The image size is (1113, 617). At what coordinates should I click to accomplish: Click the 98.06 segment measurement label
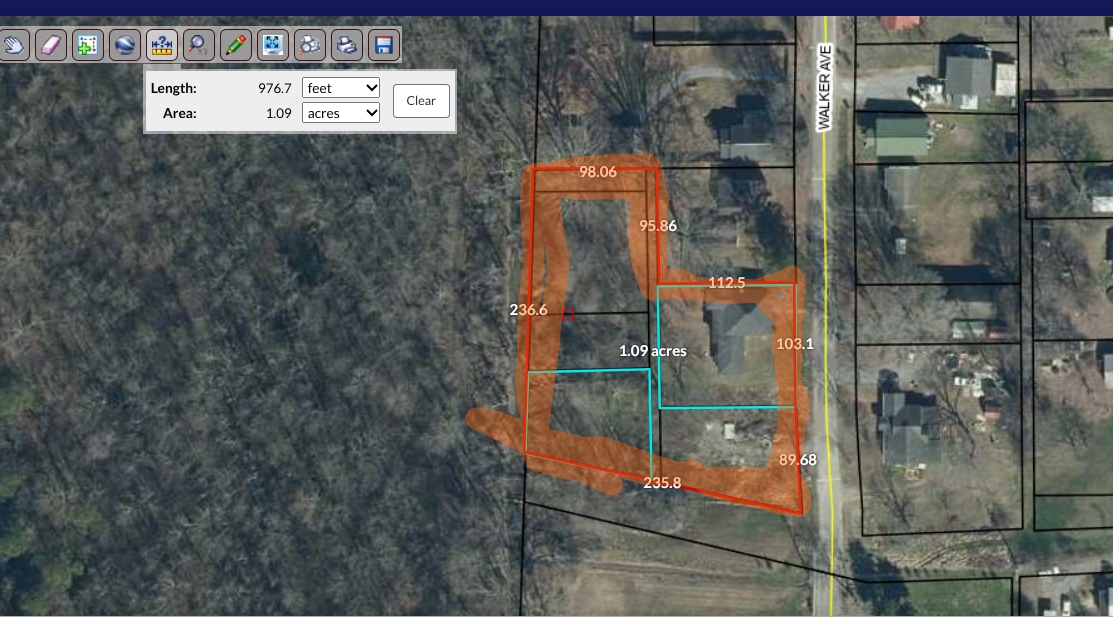click(598, 172)
